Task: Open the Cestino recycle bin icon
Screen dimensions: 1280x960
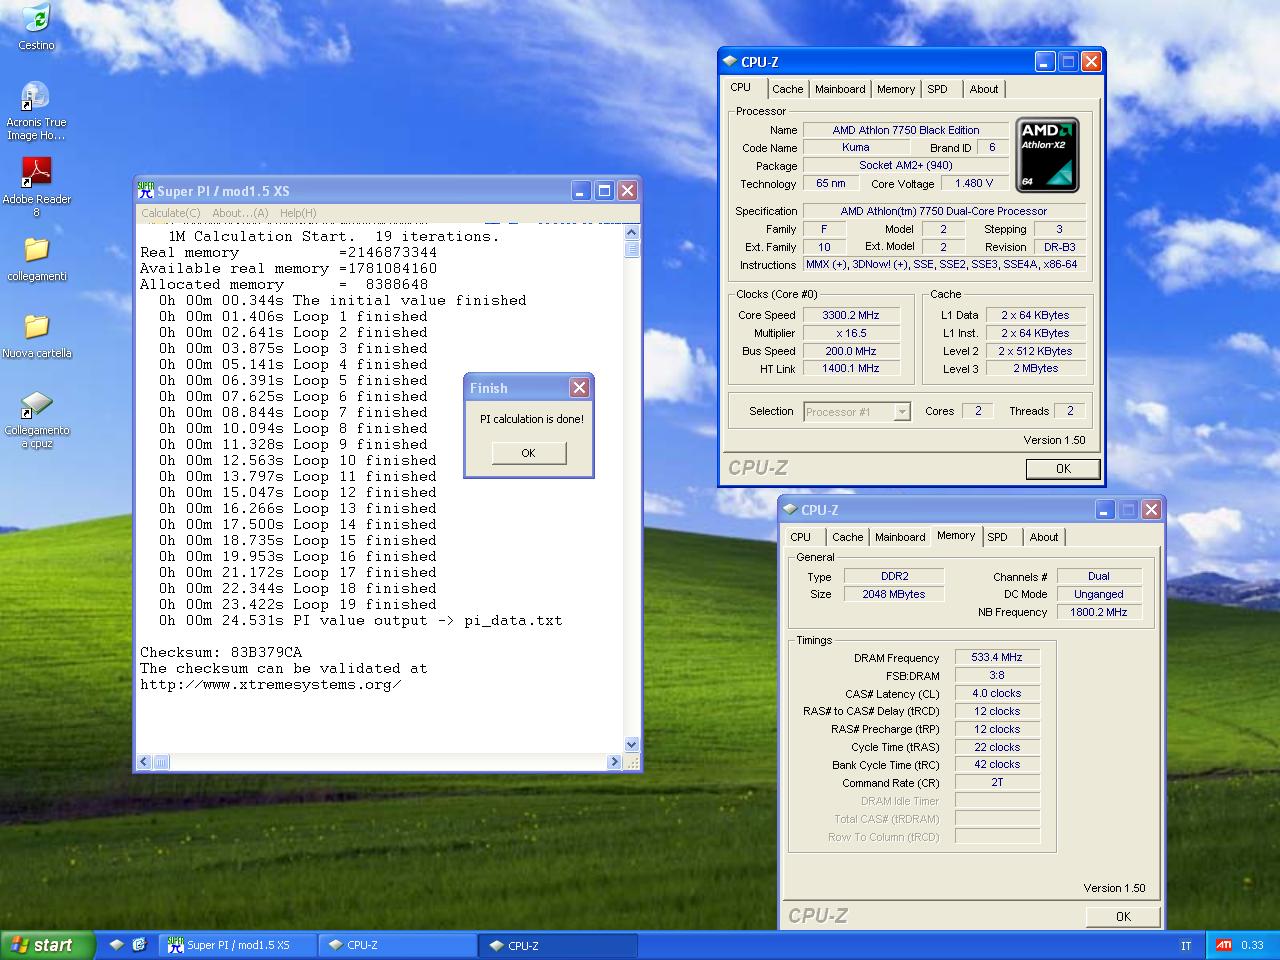Action: pos(36,27)
